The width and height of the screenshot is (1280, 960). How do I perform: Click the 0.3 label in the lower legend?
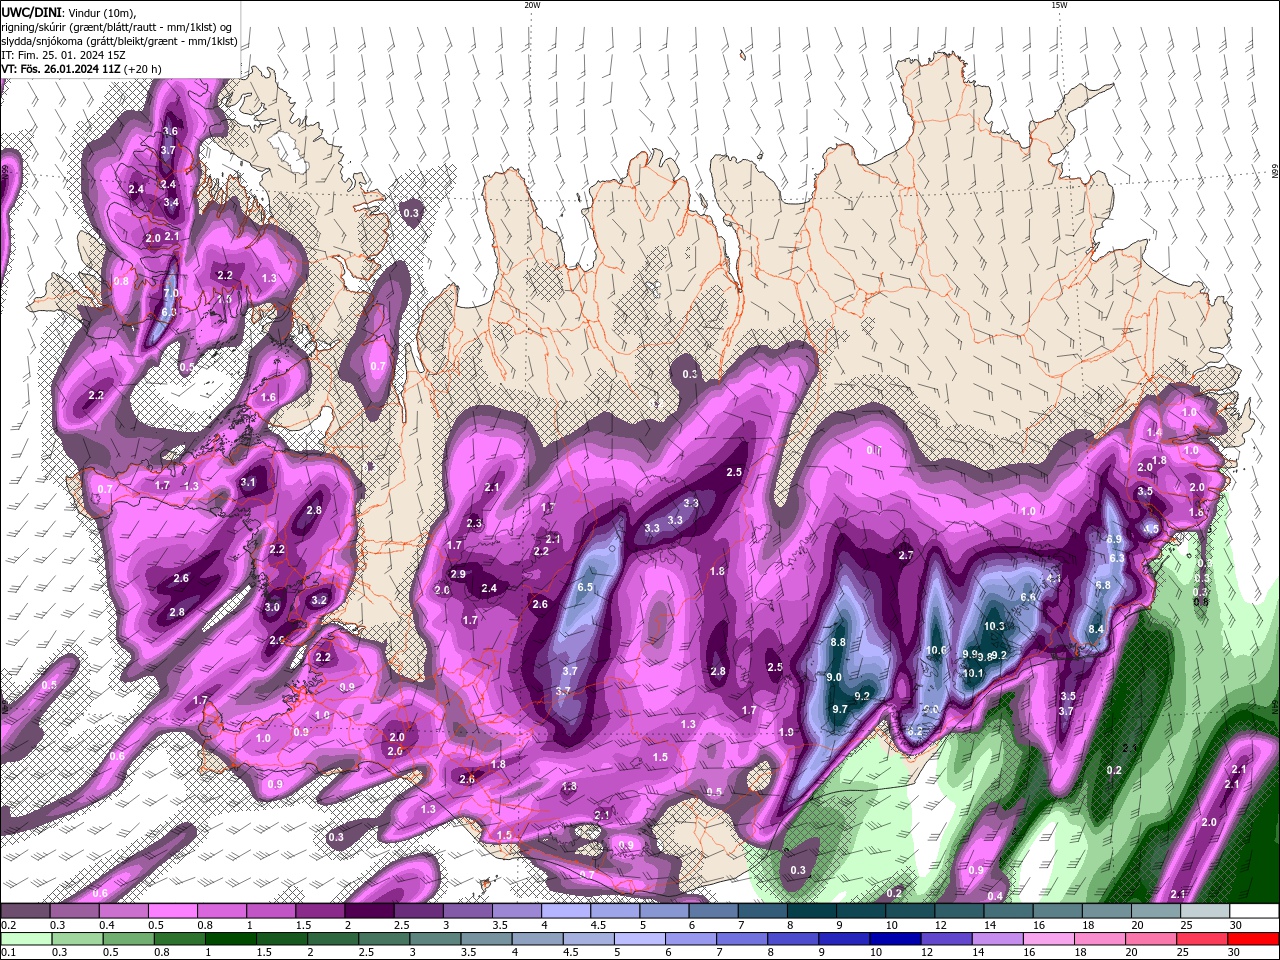tap(59, 953)
